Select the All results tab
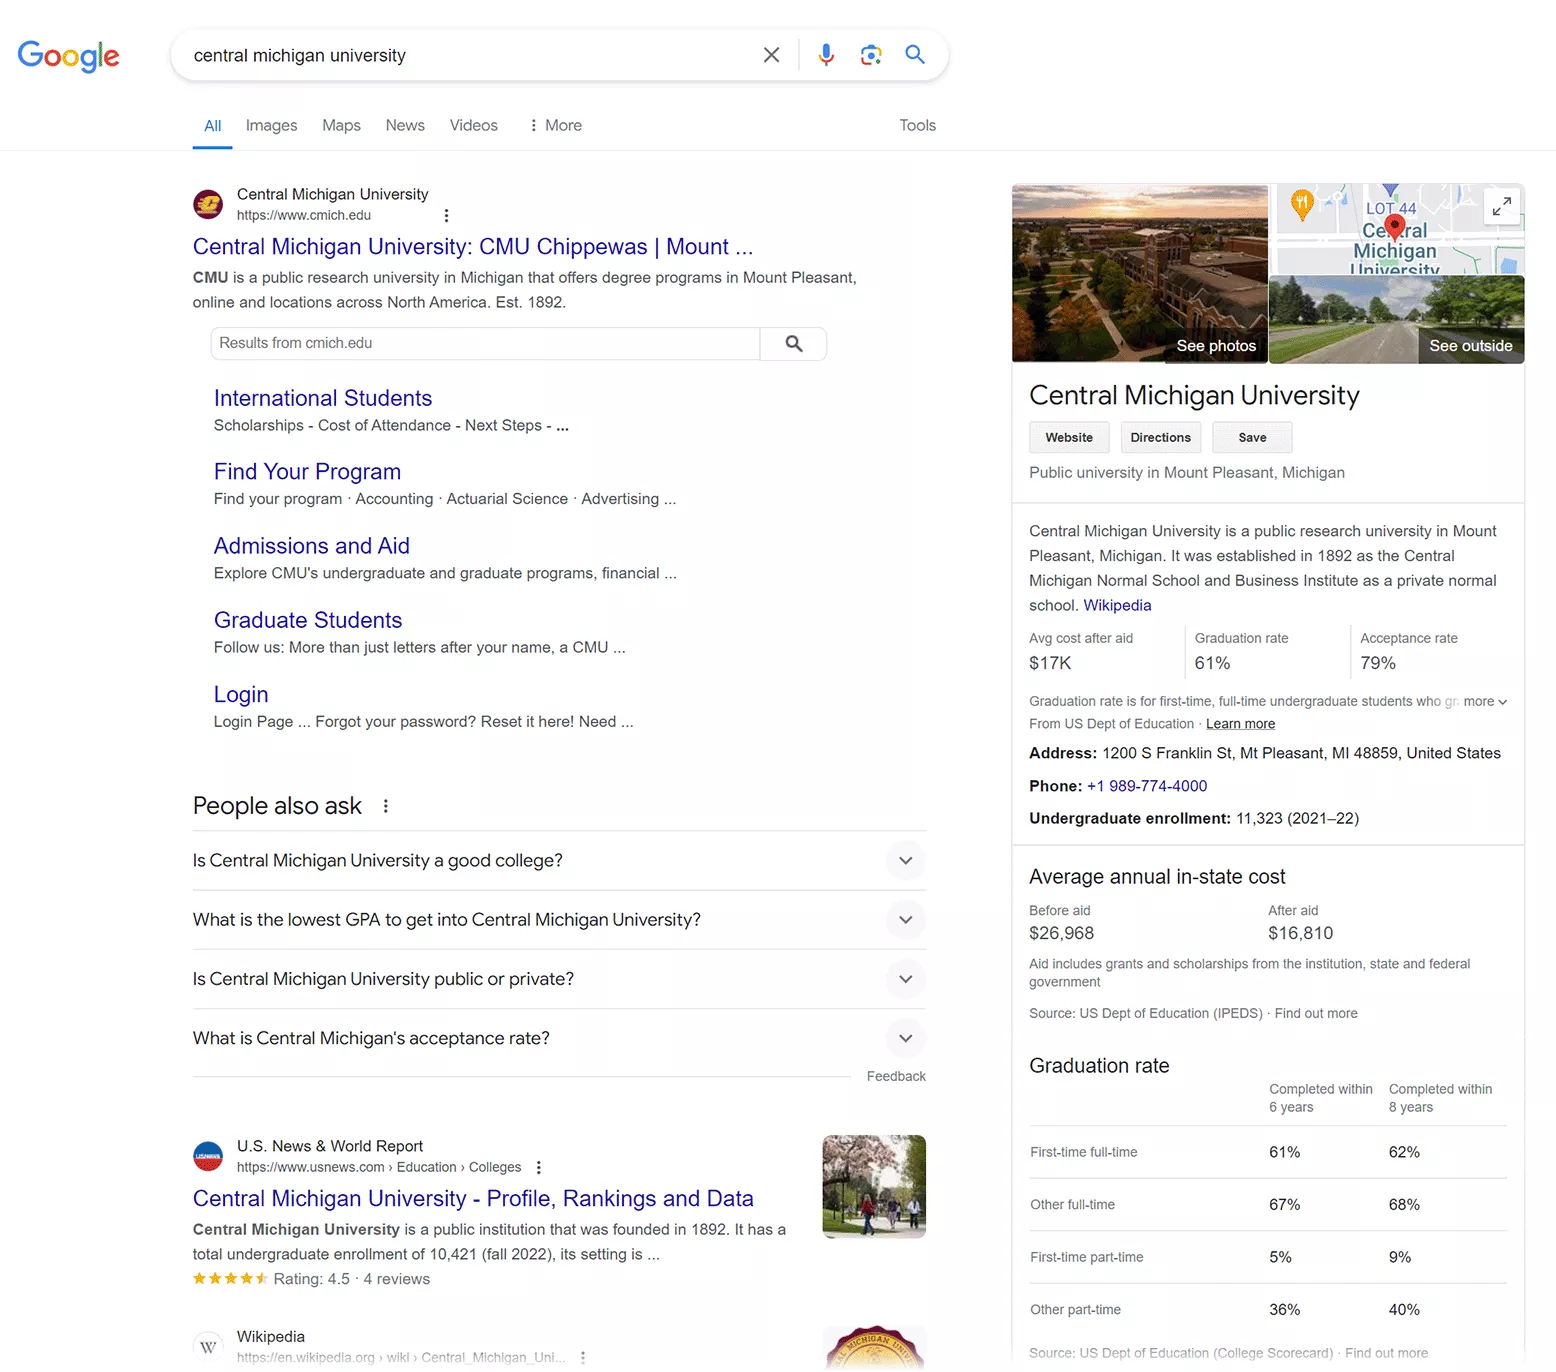Image resolution: width=1556 pixels, height=1372 pixels. tap(212, 125)
